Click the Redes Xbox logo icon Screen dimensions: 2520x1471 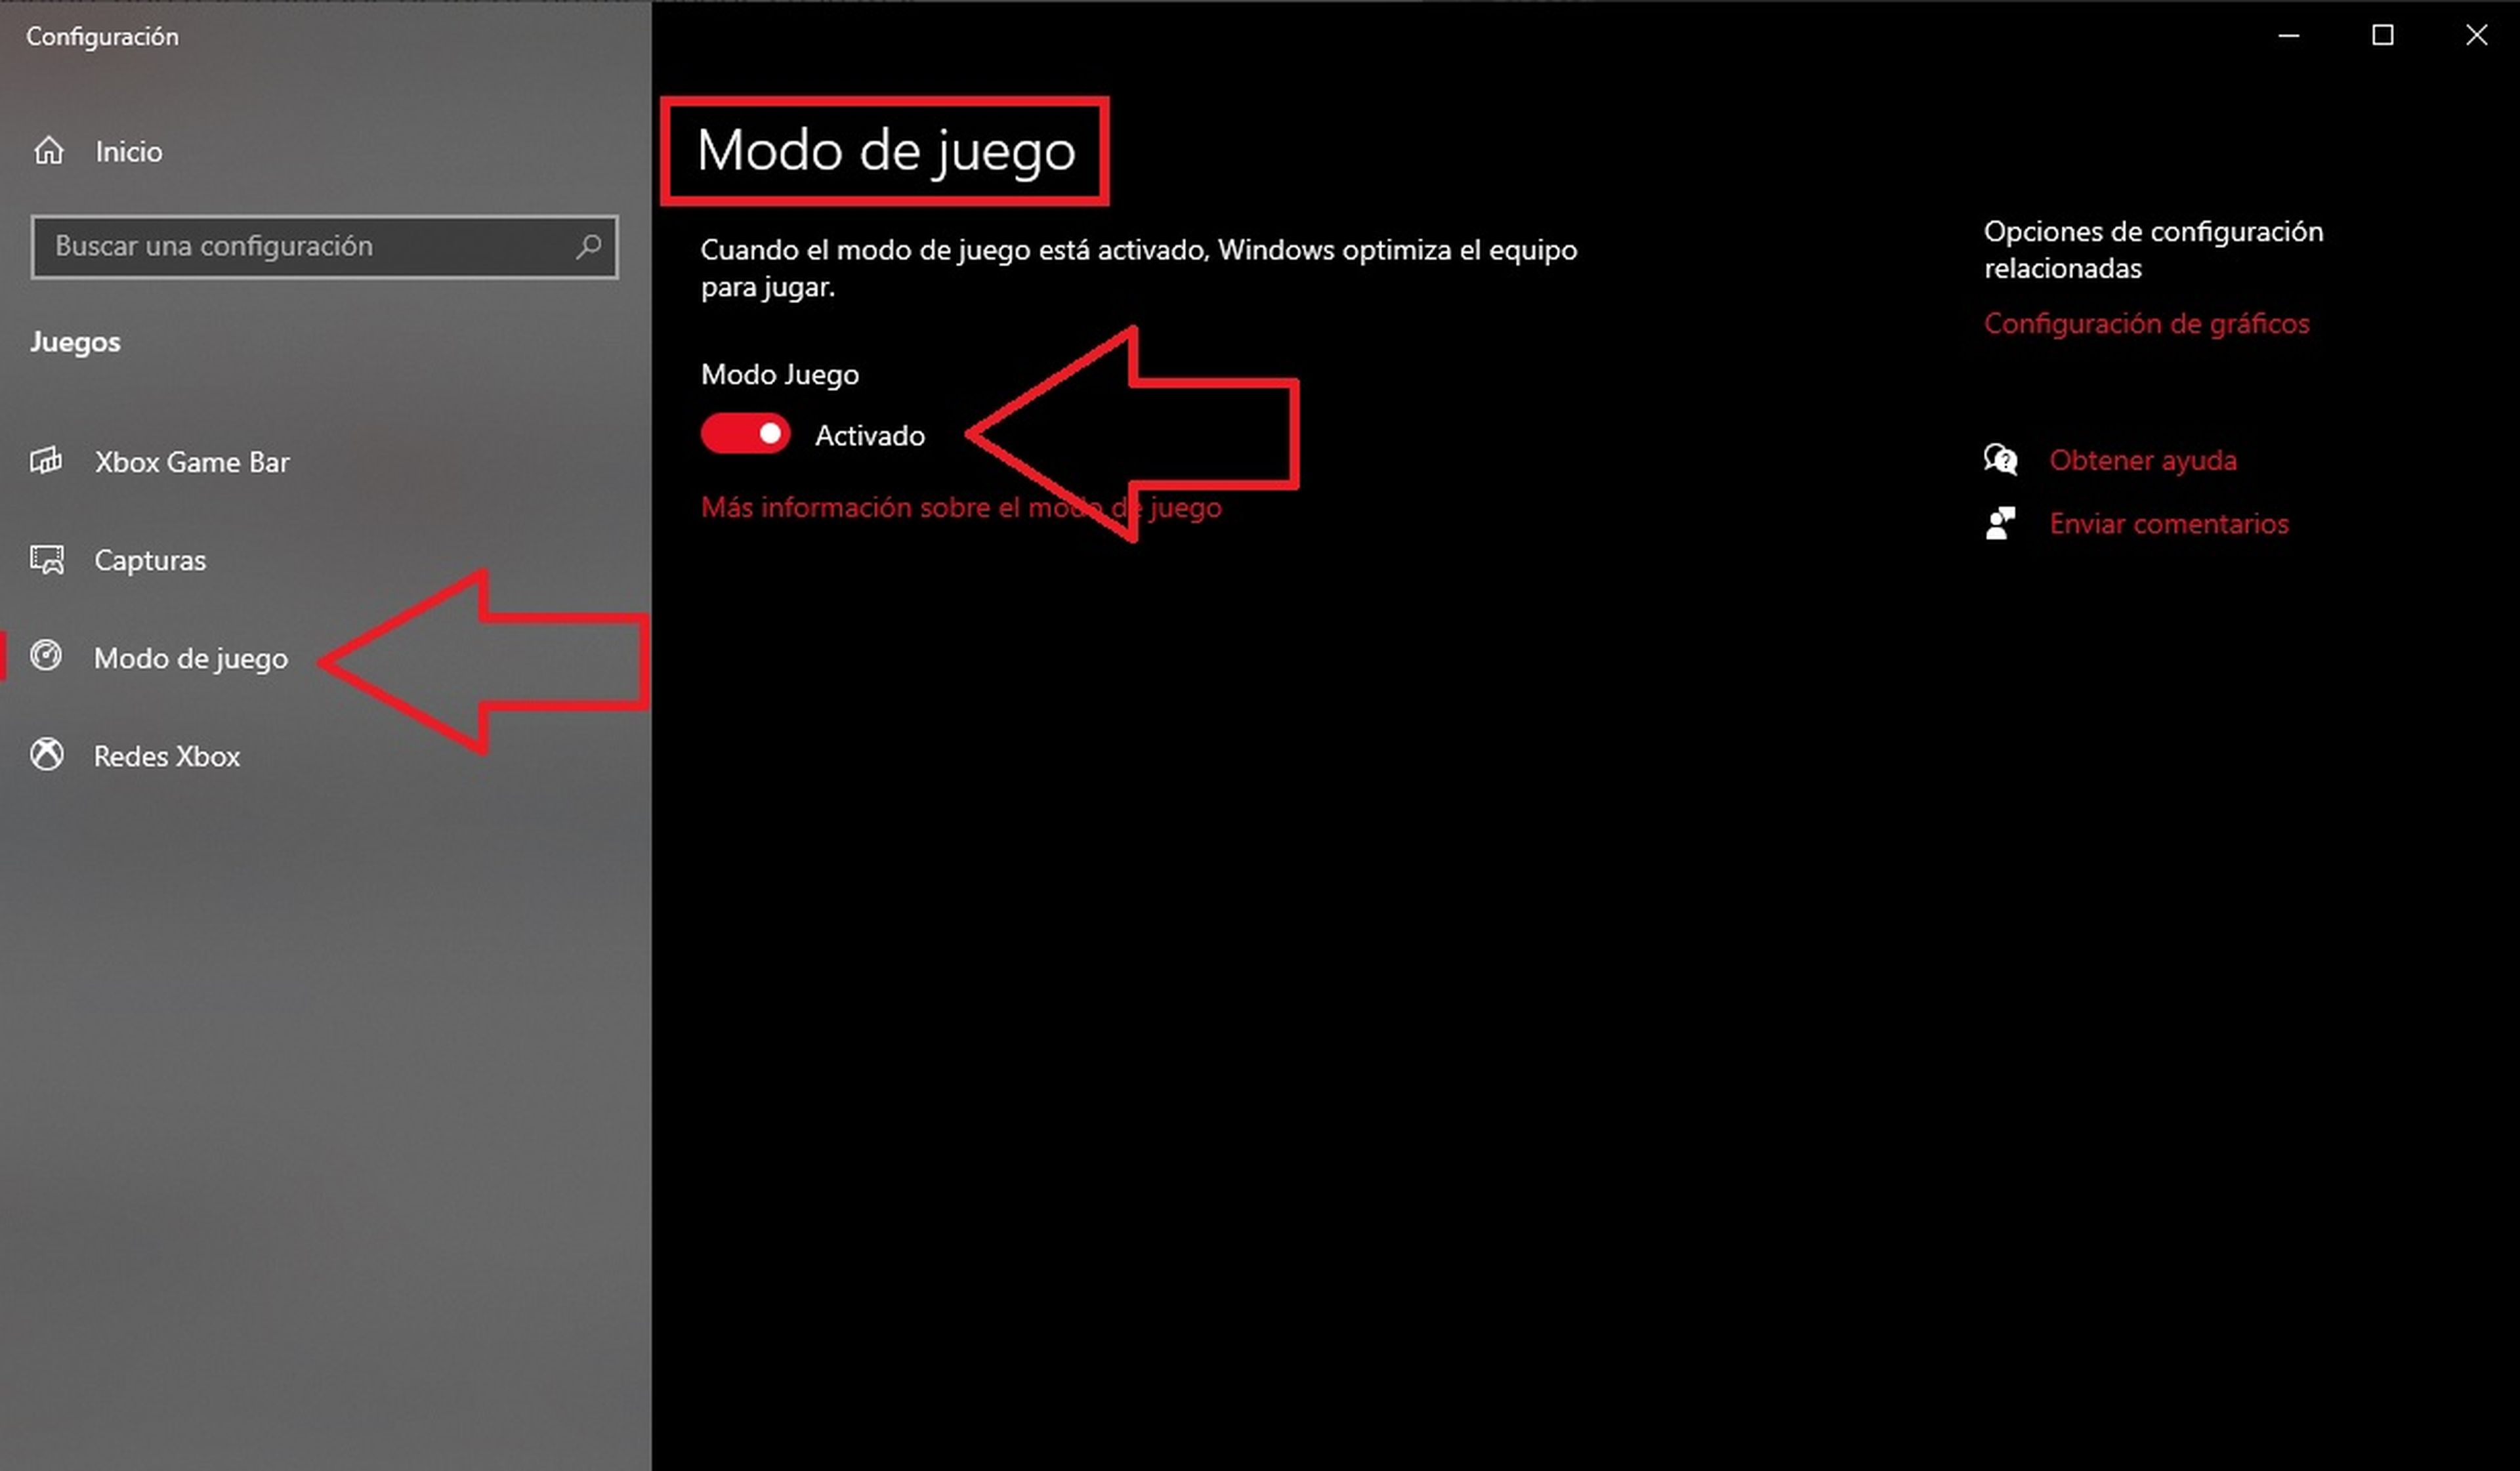[46, 754]
